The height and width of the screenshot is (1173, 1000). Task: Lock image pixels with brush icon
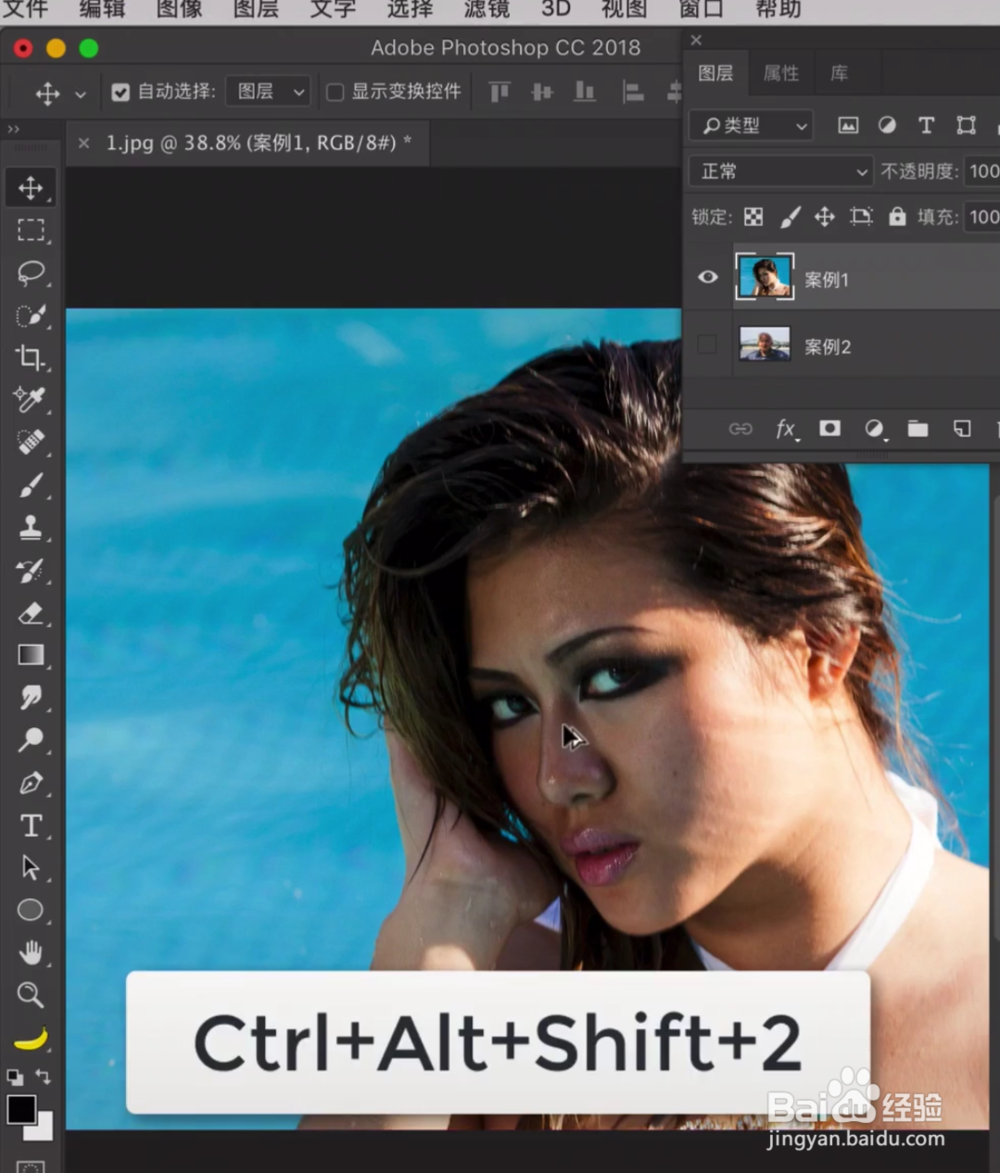[790, 217]
